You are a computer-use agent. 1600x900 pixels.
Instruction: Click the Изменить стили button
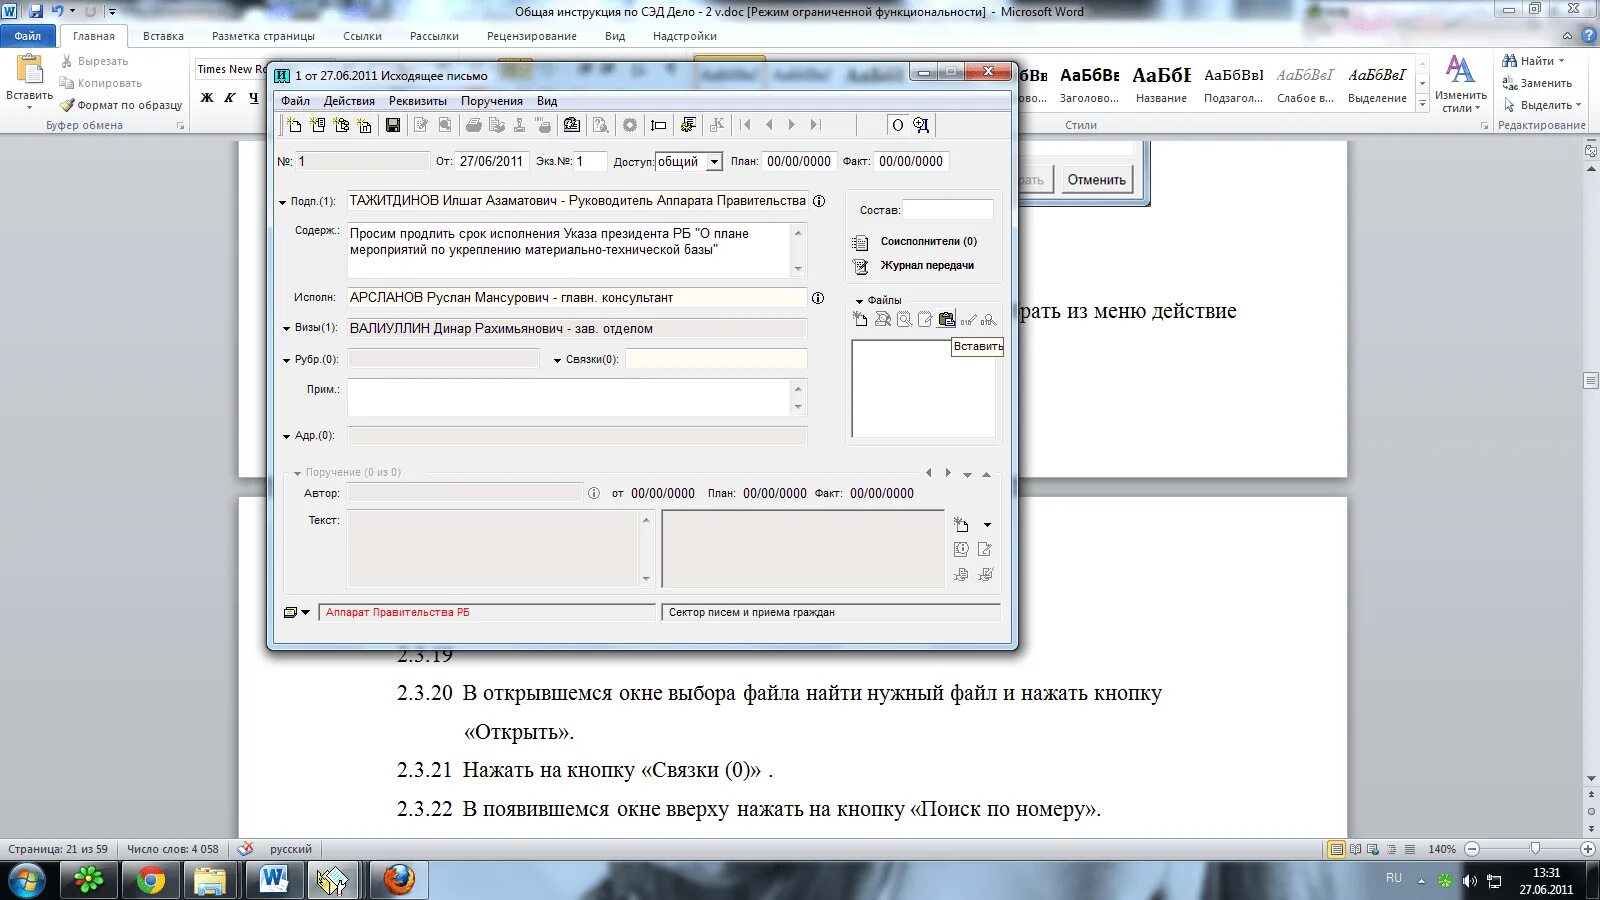(1460, 84)
